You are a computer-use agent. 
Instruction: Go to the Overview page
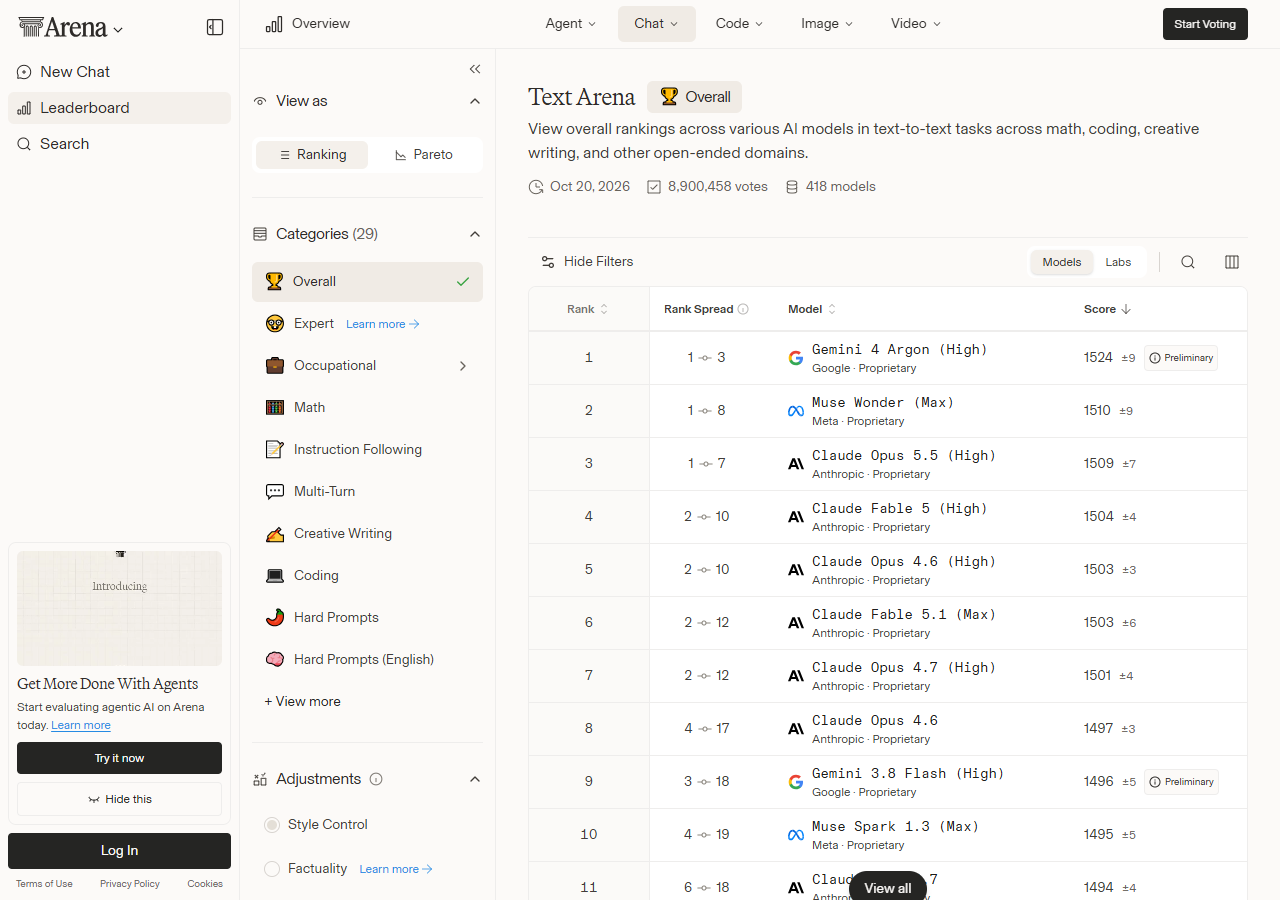point(308,24)
